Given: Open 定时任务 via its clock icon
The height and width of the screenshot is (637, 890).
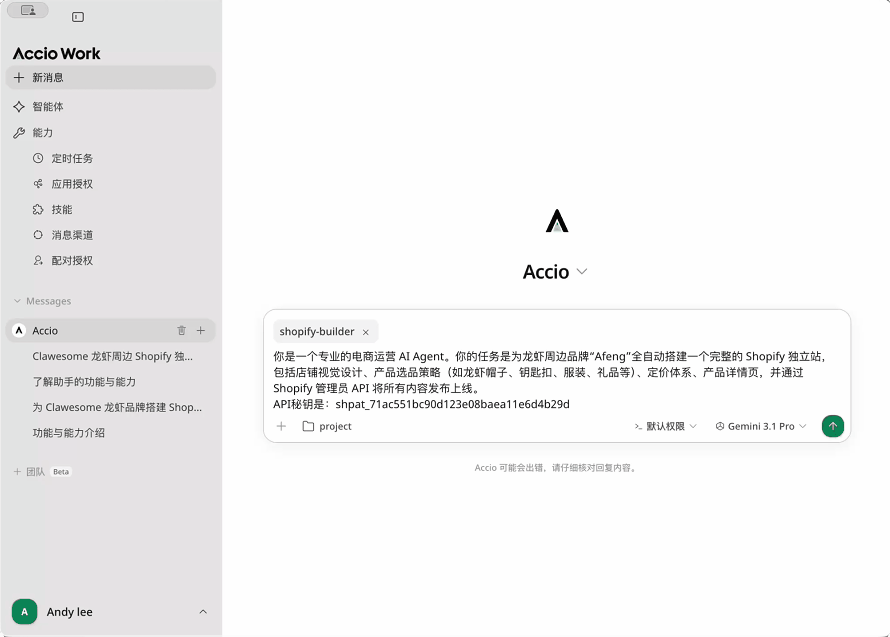Looking at the screenshot, I should click(36, 158).
